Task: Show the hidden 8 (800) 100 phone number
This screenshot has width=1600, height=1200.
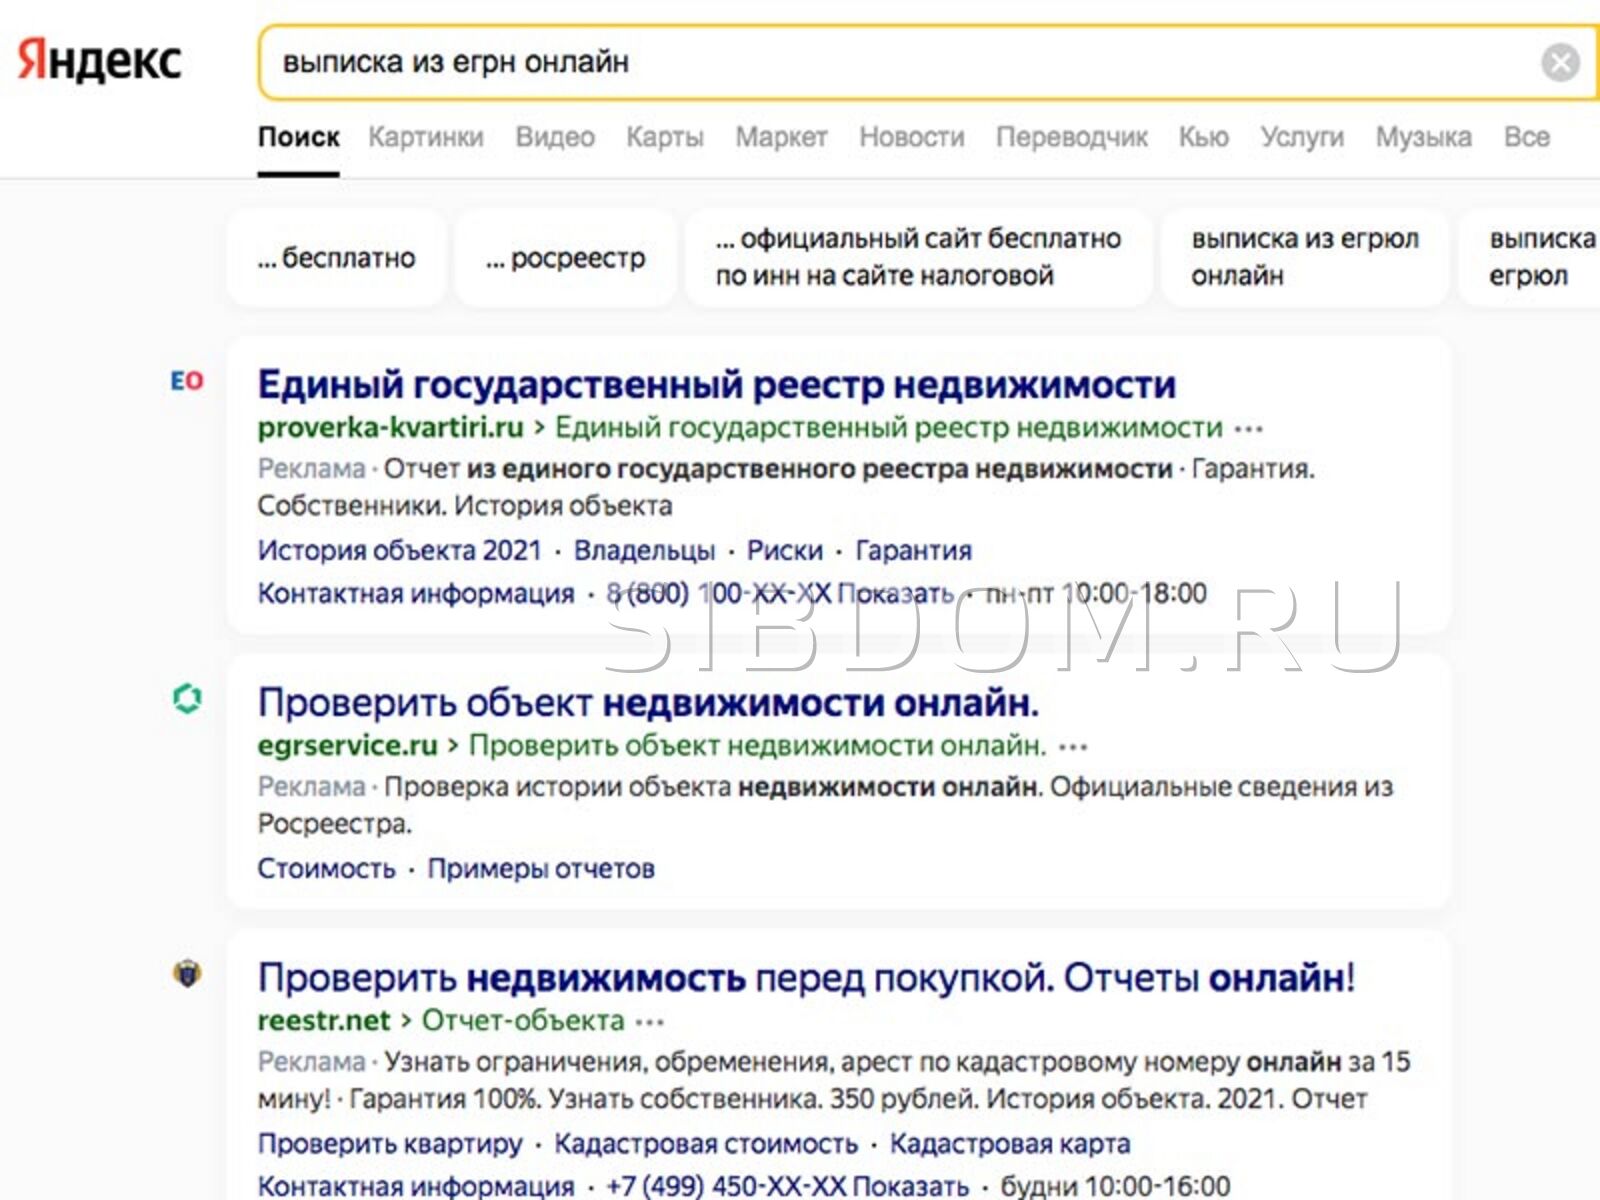Action: [780, 594]
